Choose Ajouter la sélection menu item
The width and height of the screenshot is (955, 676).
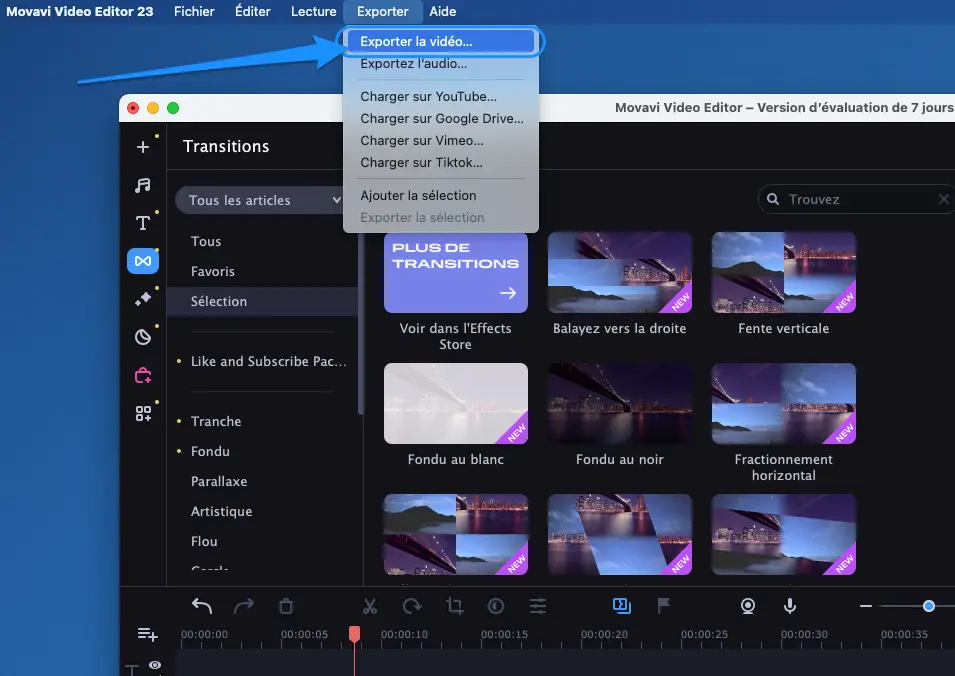[441, 195]
